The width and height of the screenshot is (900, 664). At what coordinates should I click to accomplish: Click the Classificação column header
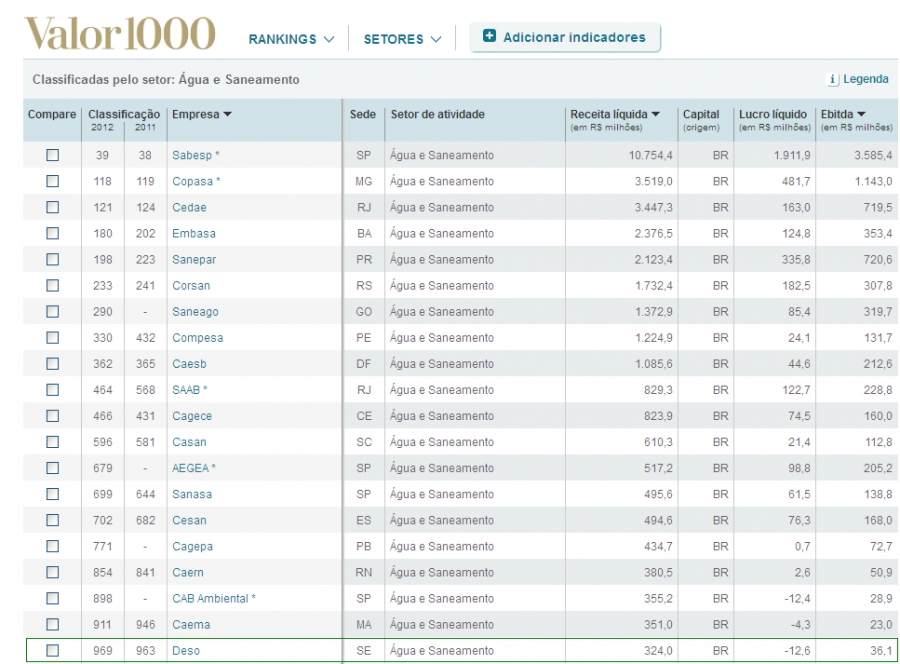pos(124,114)
